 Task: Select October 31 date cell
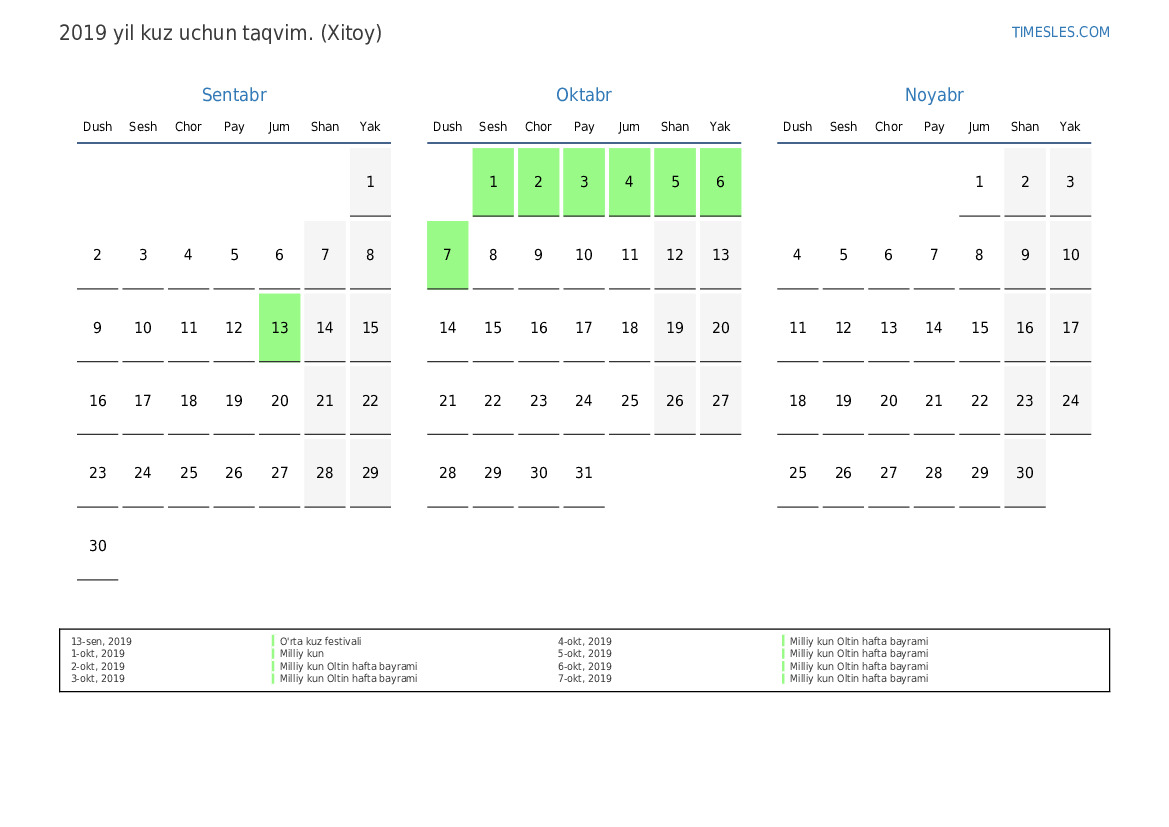click(584, 473)
